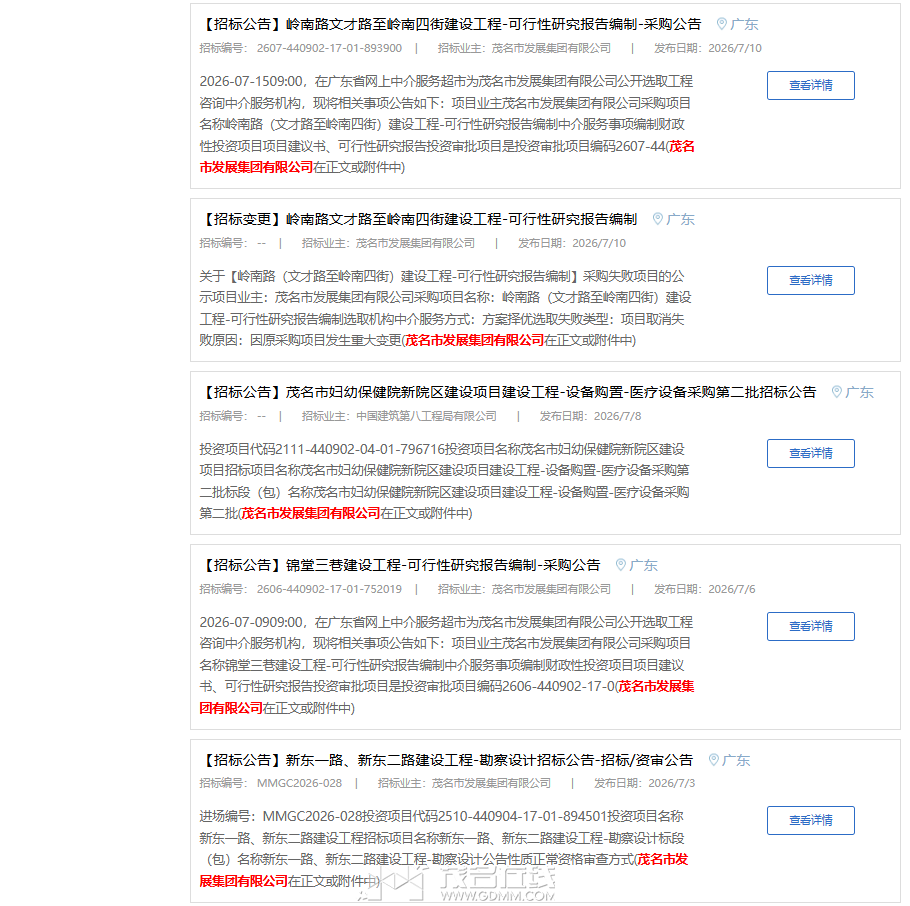
Task: Click location pin icon beside 招标变更 title
Action: [x=658, y=219]
